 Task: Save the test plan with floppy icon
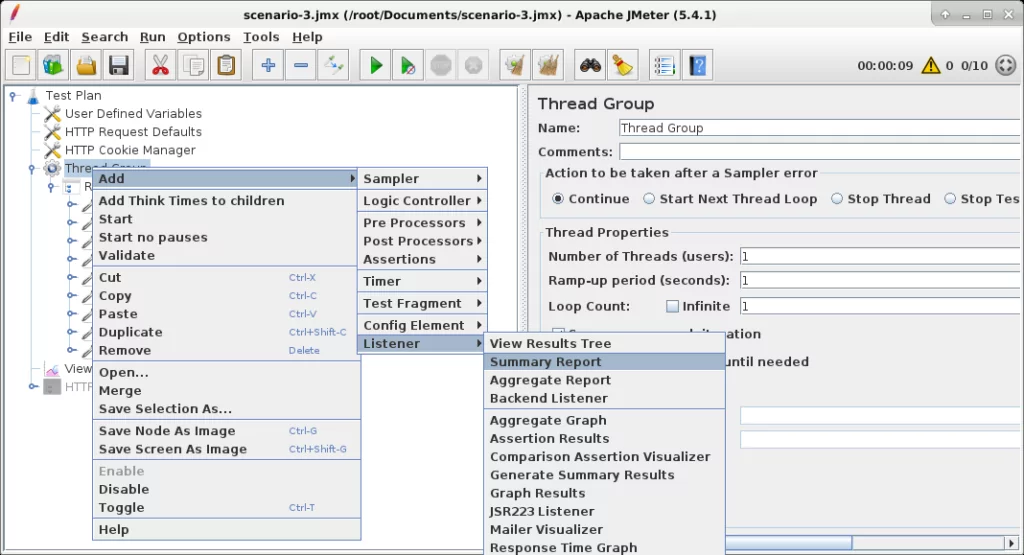coord(118,65)
